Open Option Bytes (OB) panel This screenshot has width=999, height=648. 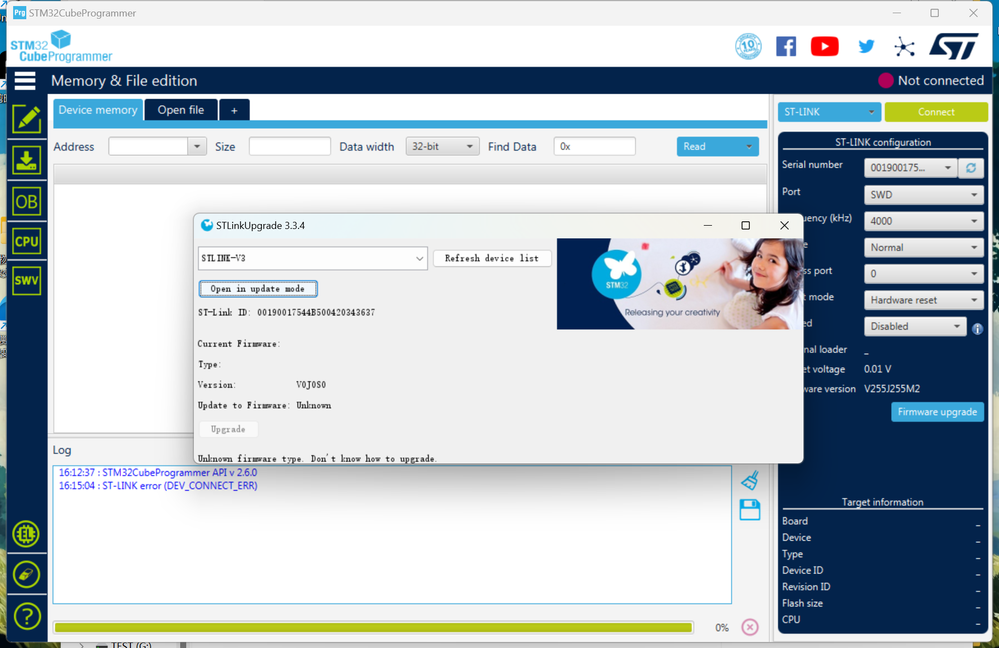(x=26, y=201)
